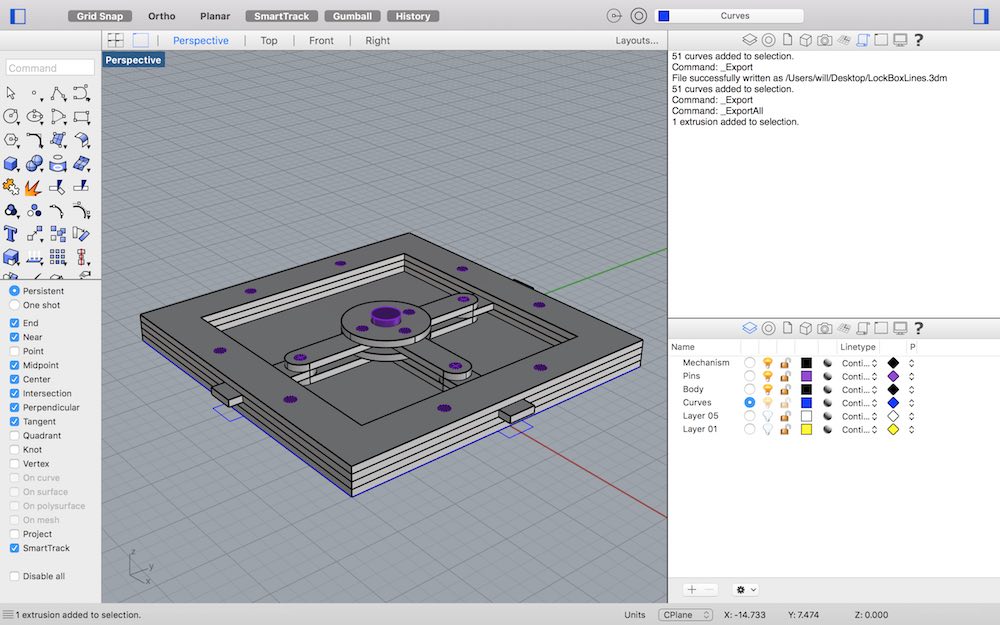
Task: Click the orange Explode tool
Action: 33,187
